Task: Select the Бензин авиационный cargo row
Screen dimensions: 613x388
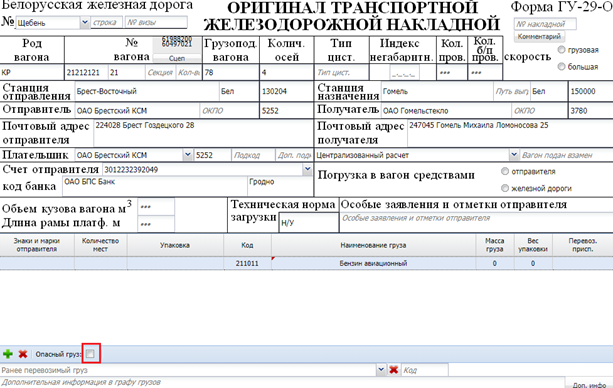Action: click(306, 263)
